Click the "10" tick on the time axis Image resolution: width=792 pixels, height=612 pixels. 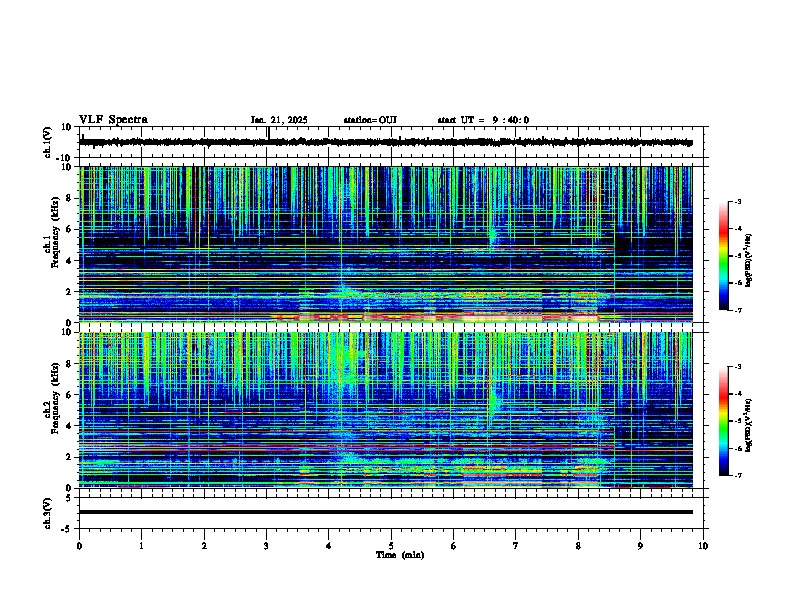(703, 546)
